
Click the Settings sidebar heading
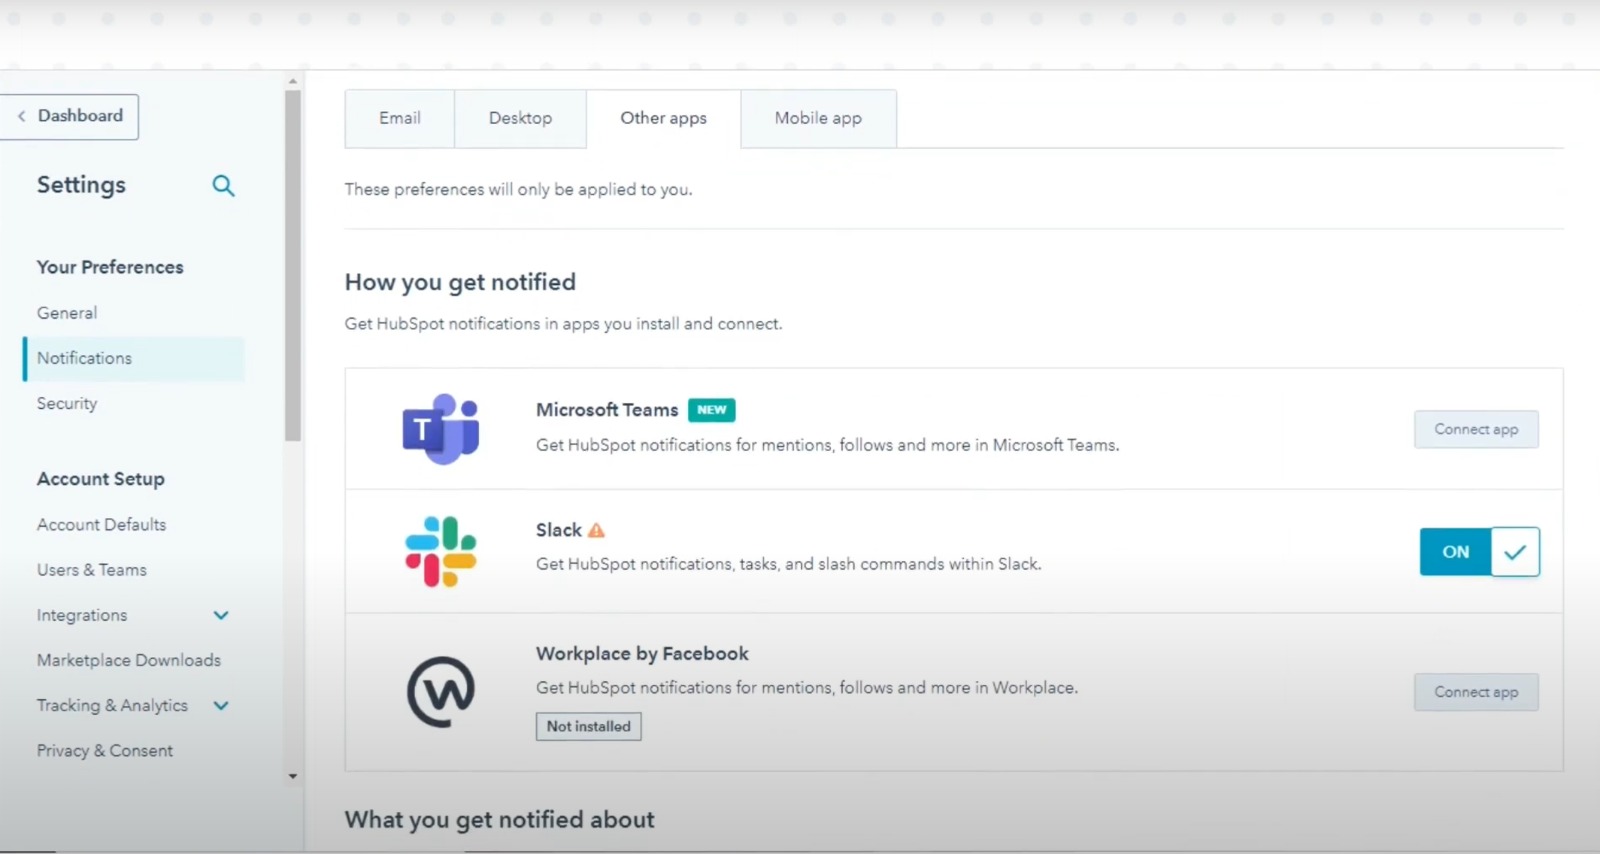coord(81,185)
